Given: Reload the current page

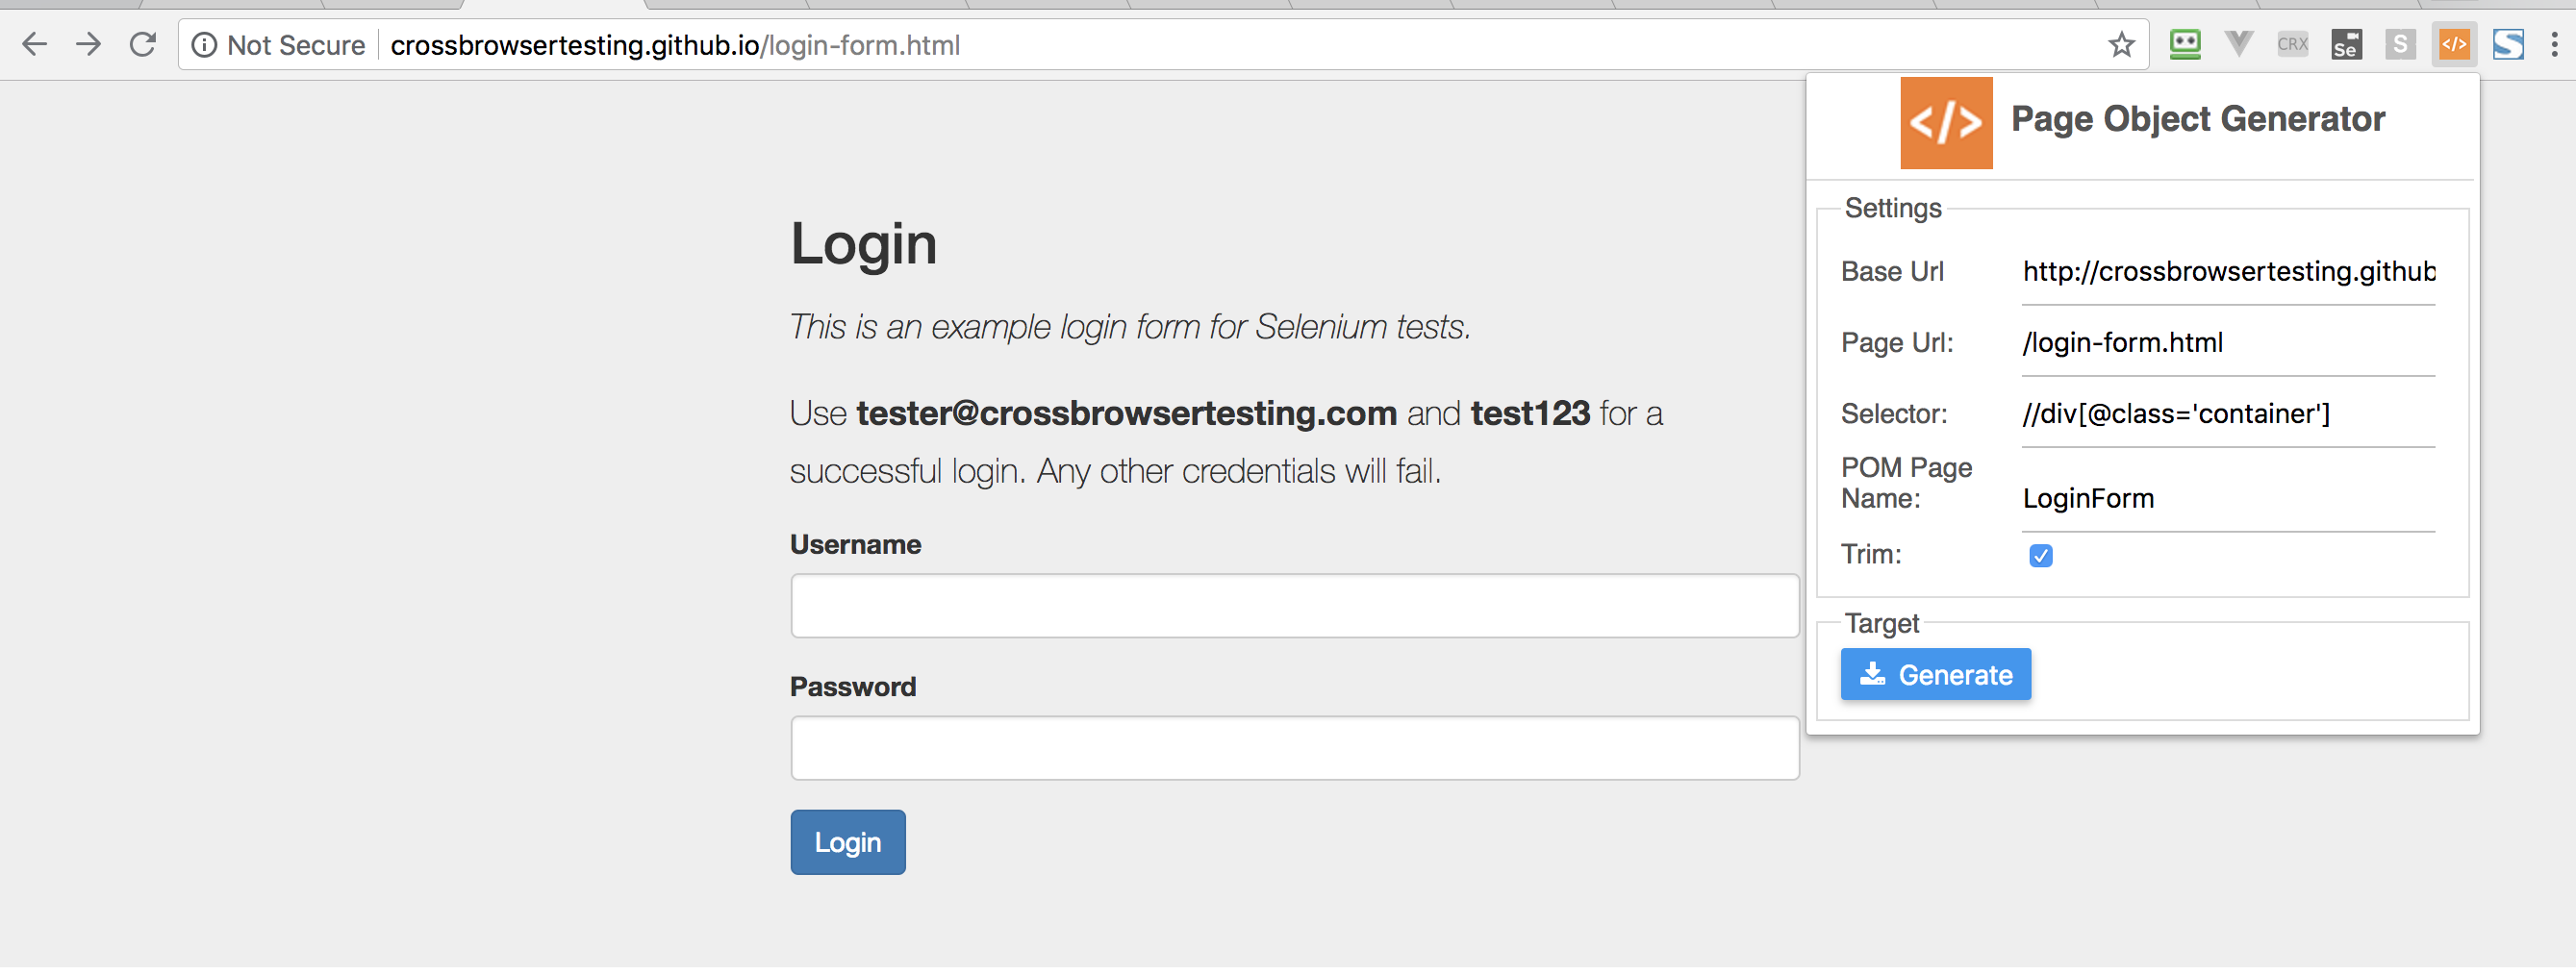Looking at the screenshot, I should click(143, 44).
